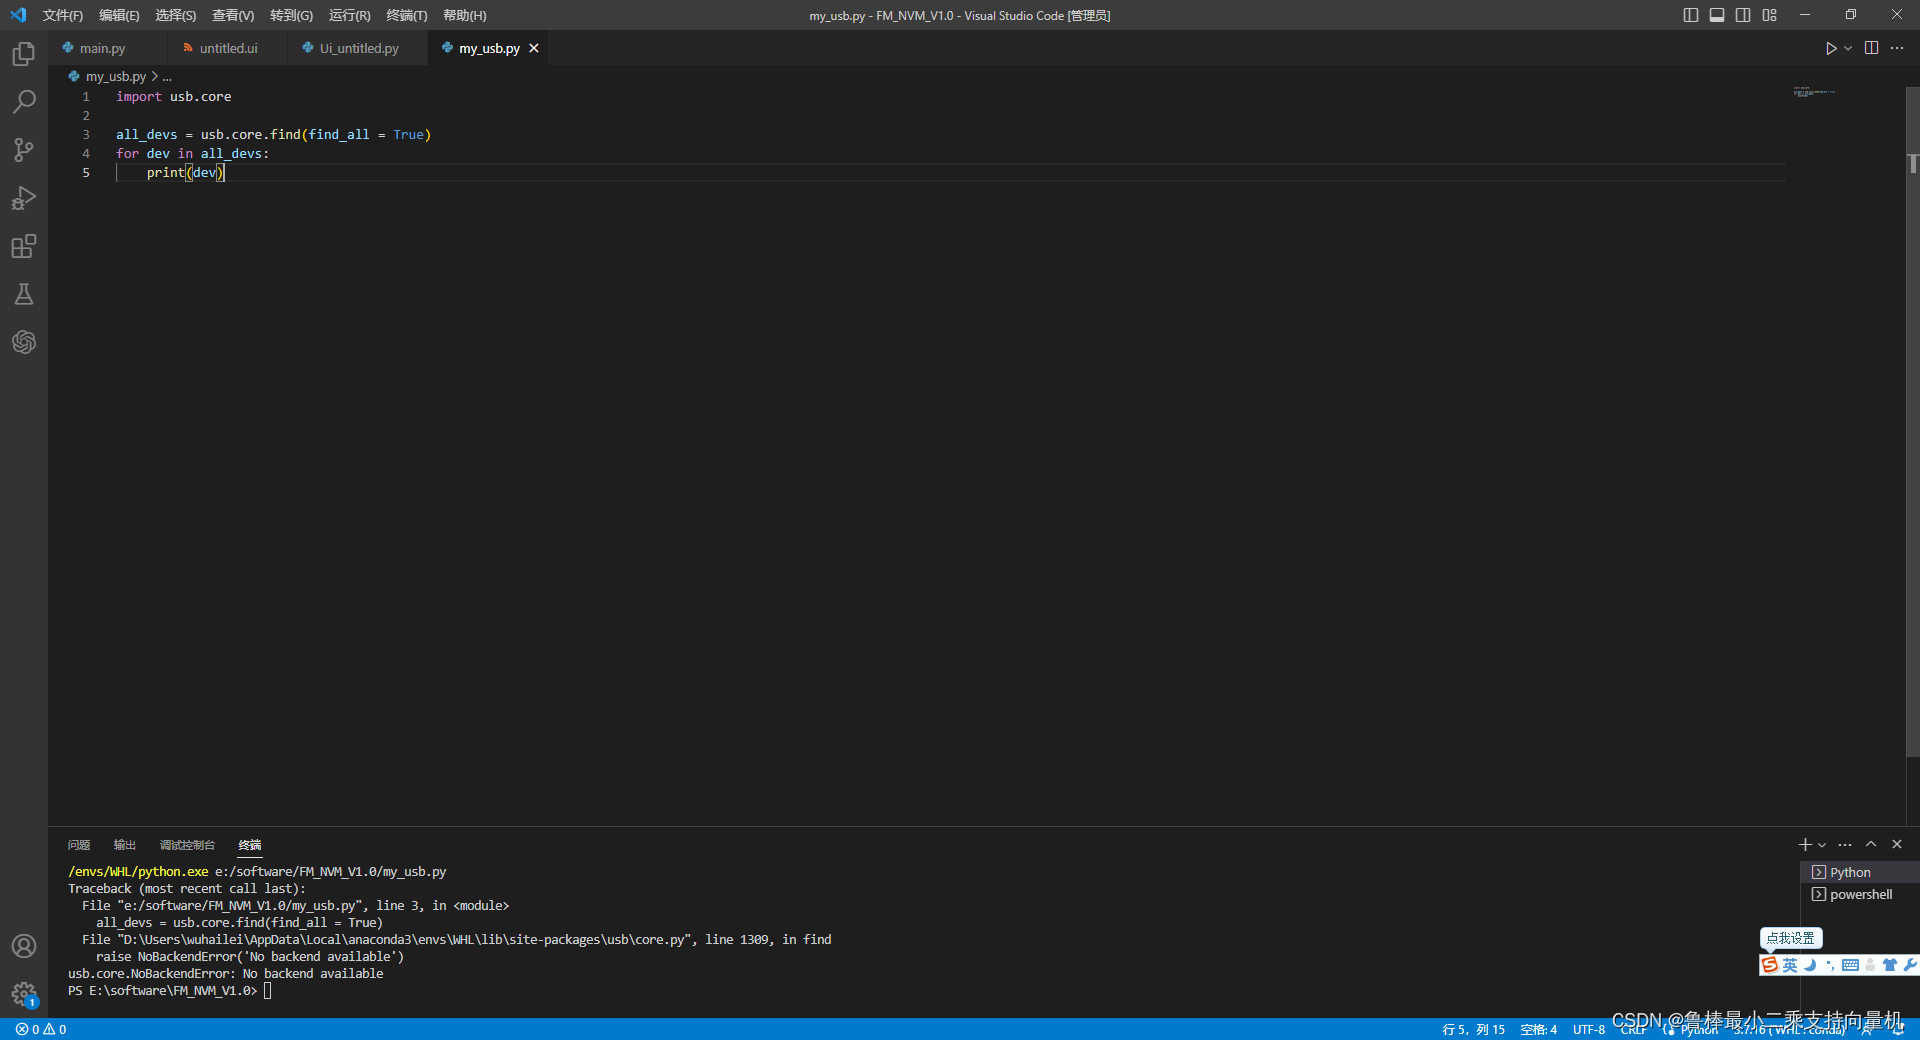Open the Testing flask view
Image resolution: width=1920 pixels, height=1040 pixels.
pos(24,294)
